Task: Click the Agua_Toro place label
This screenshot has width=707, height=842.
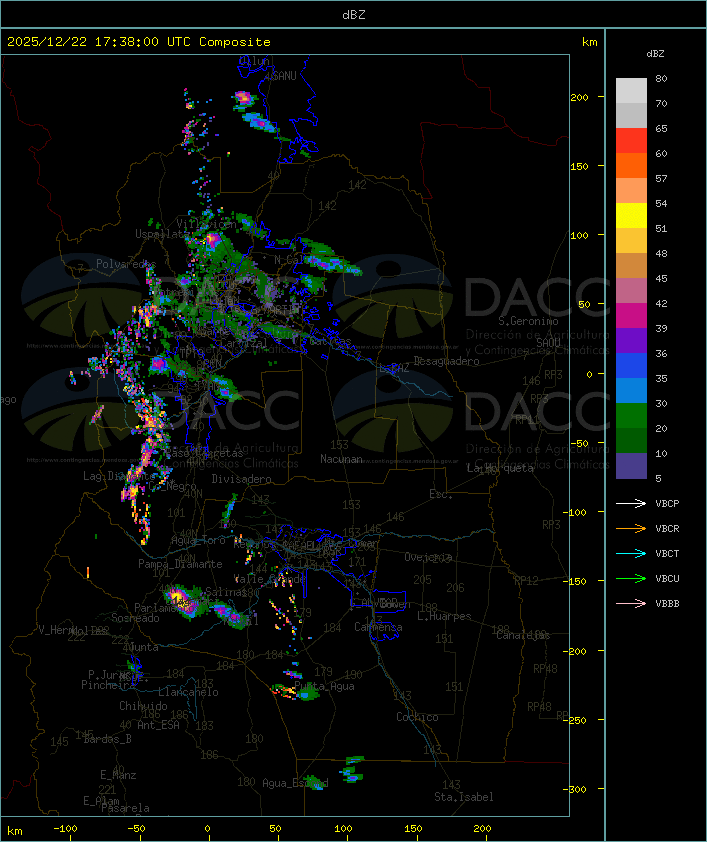Action: 198,540
